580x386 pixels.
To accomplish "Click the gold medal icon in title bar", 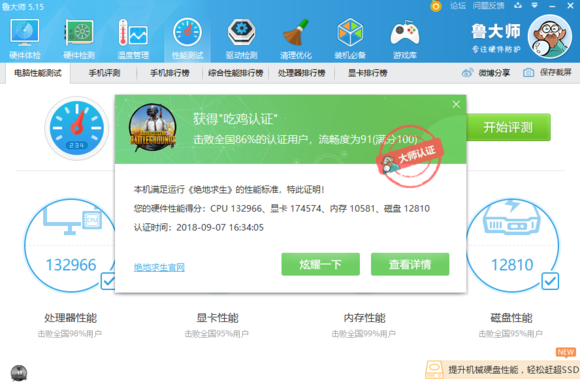I will point(436,6).
